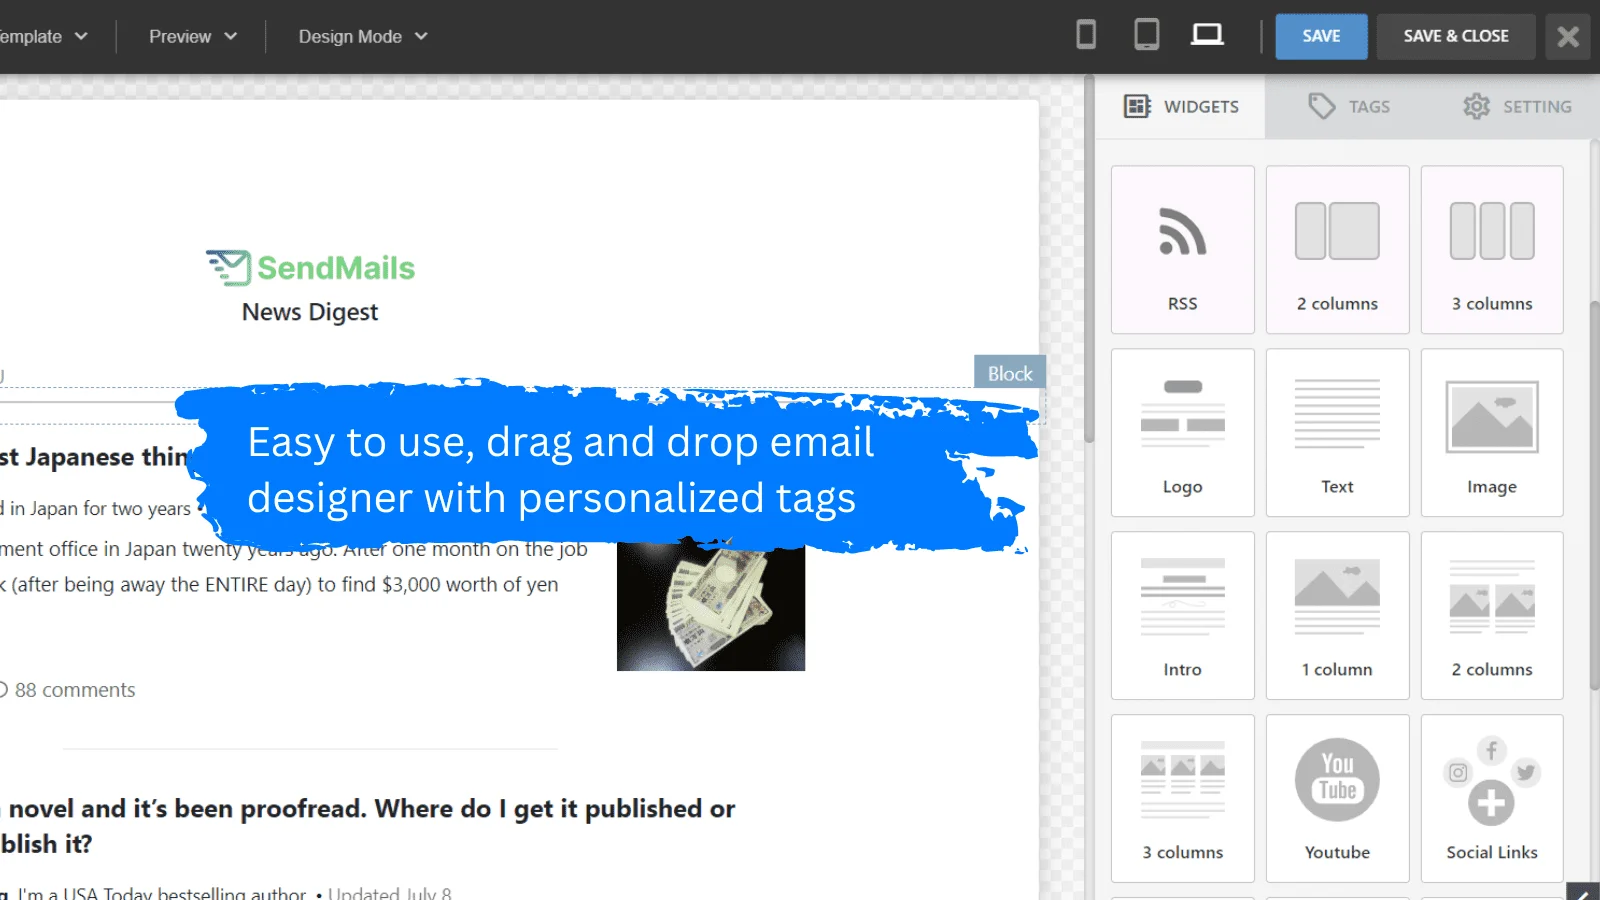Pick the 1 column image widget
Image resolution: width=1600 pixels, height=900 pixels.
pos(1337,615)
